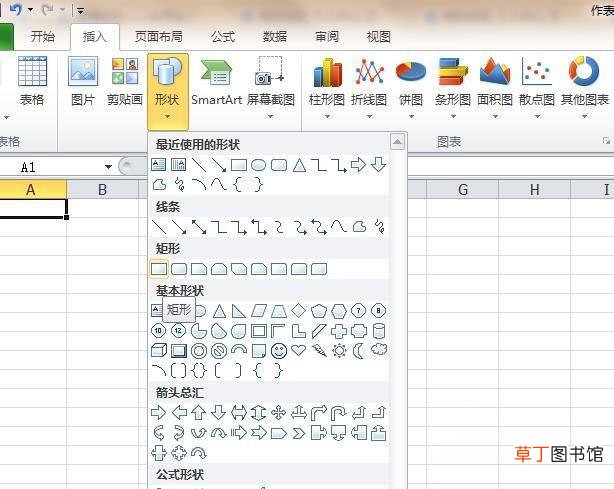Pick the curve shape under 线条

[339, 227]
